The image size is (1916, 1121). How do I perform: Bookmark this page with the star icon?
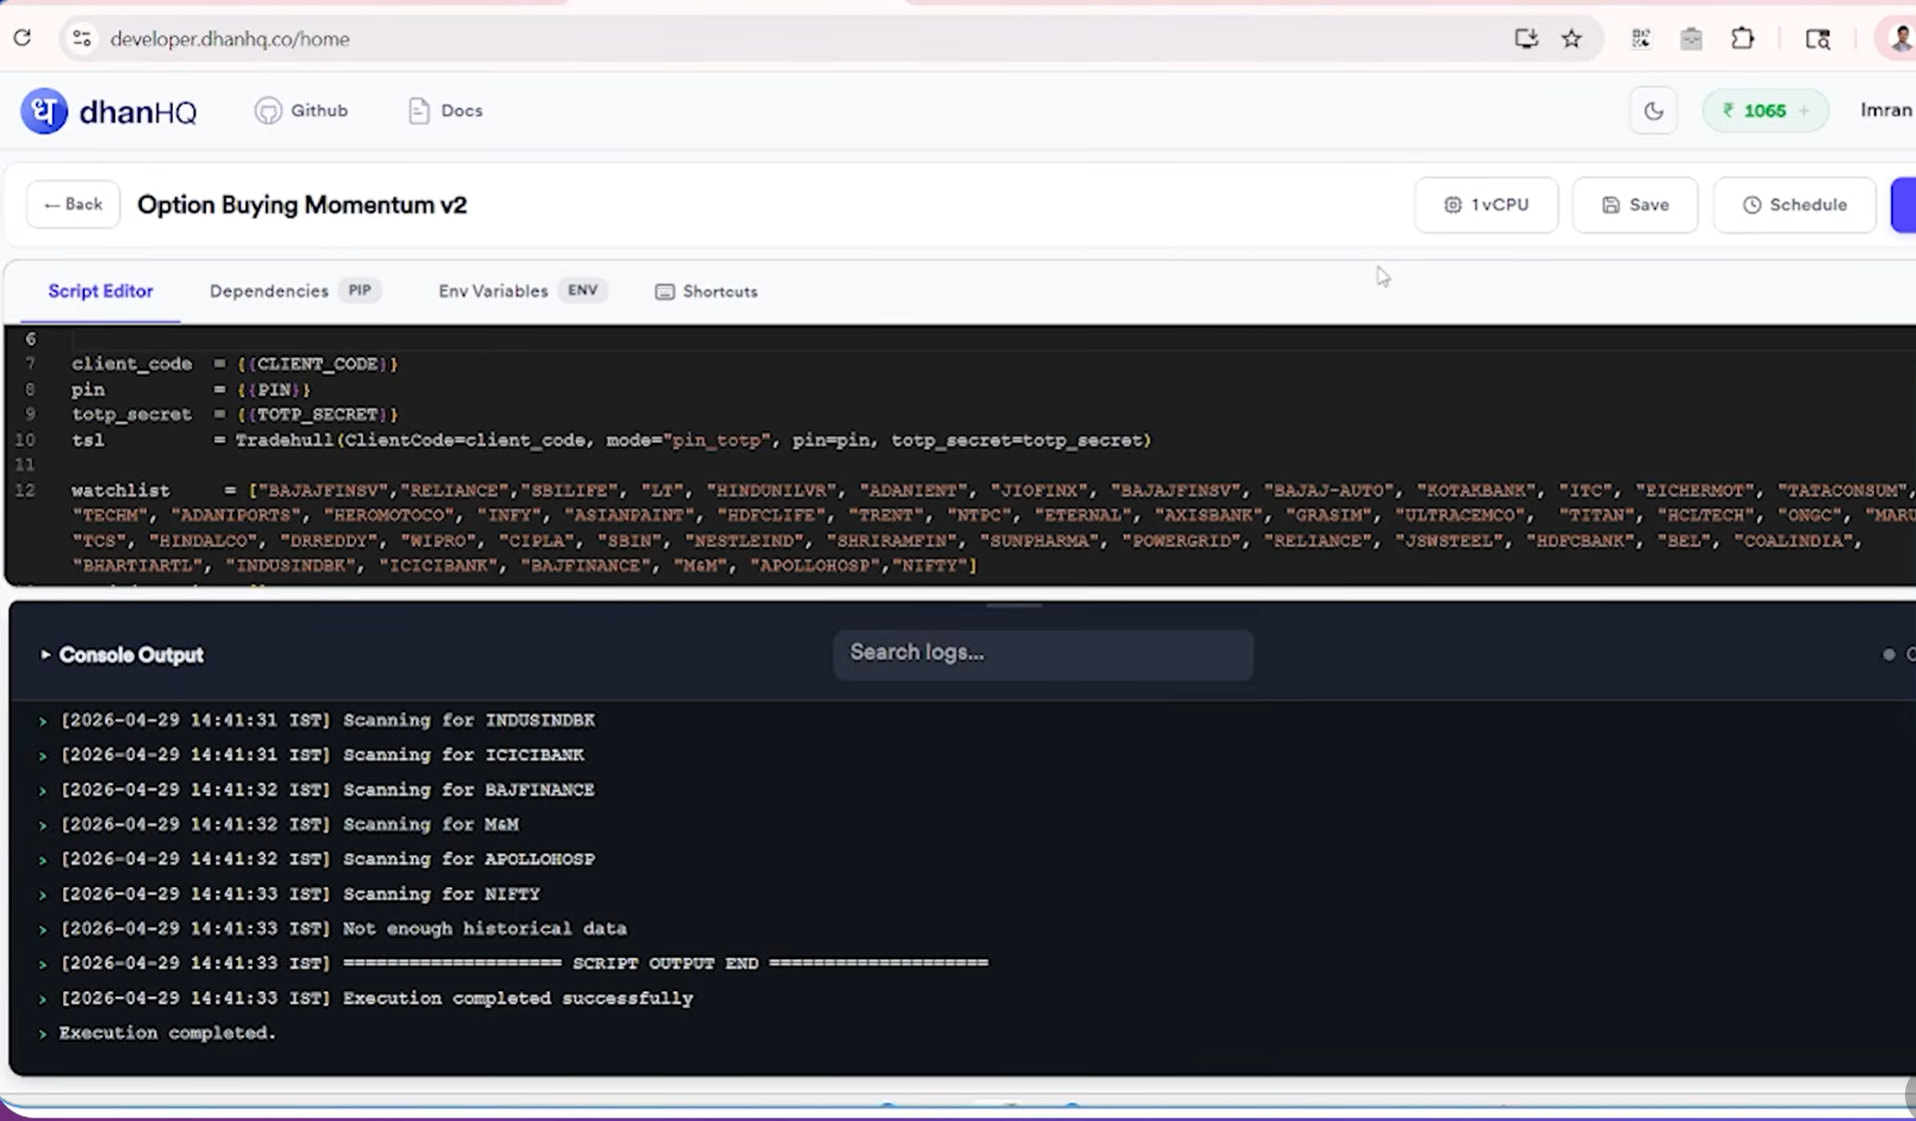point(1572,39)
